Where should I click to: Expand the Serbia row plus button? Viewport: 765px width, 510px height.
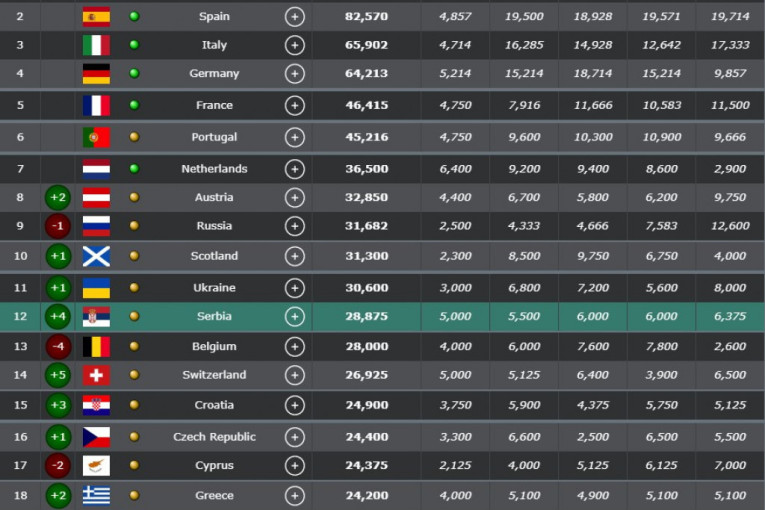click(x=294, y=317)
